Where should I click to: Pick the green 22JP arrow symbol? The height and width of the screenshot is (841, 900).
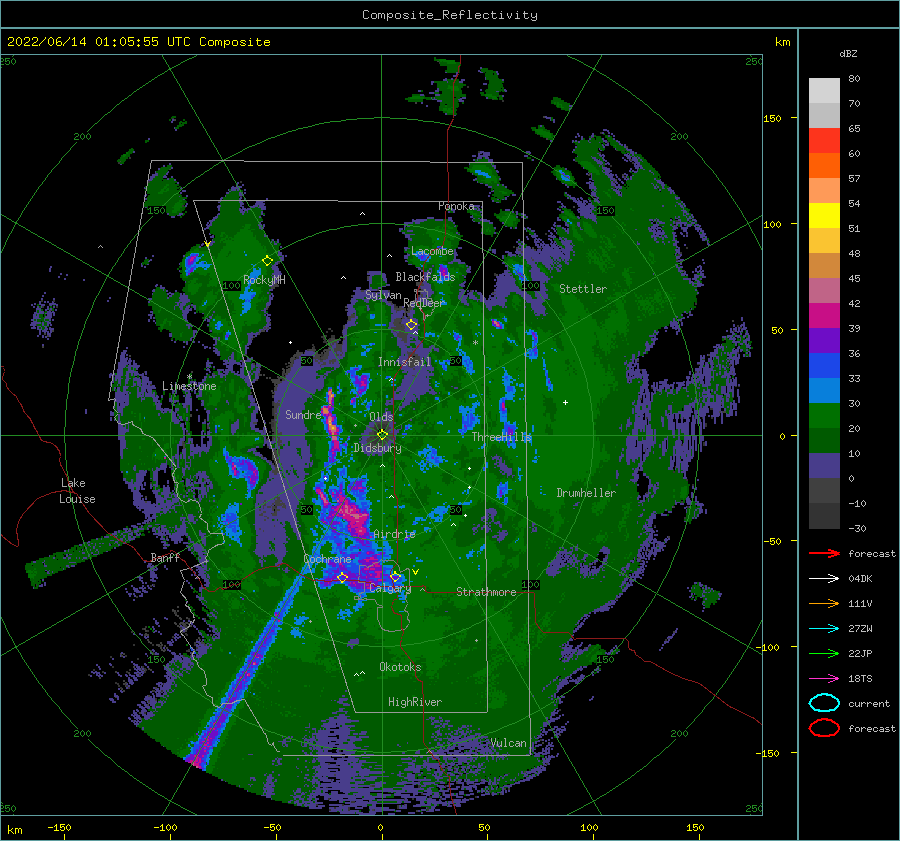824,653
